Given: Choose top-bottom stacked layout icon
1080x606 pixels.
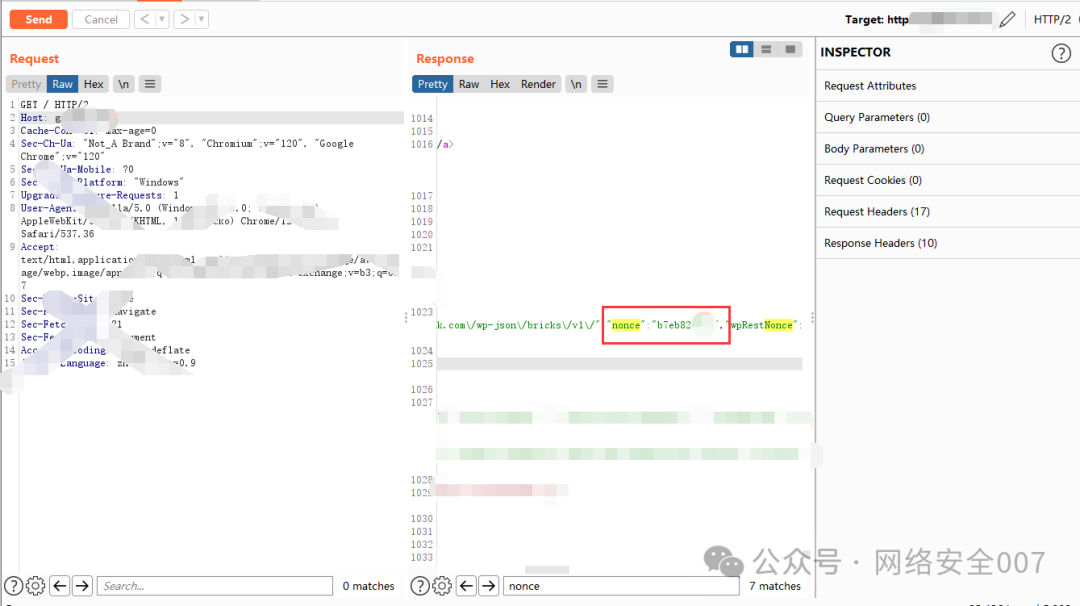Looking at the screenshot, I should click(766, 50).
